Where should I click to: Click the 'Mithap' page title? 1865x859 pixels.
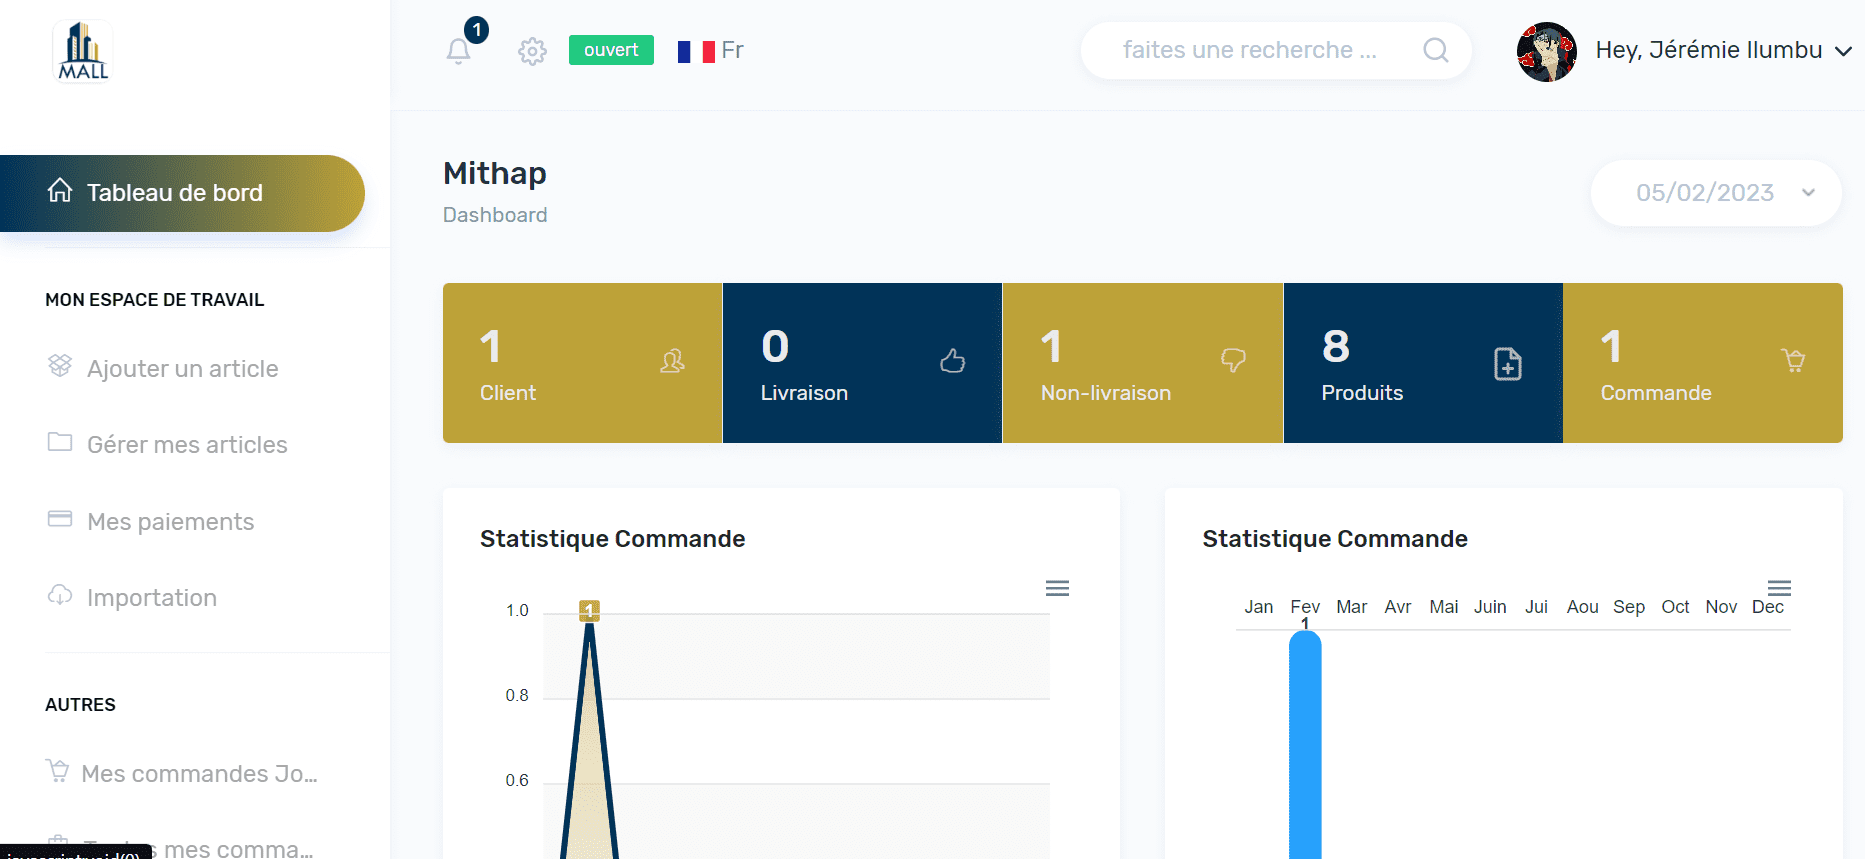[495, 173]
